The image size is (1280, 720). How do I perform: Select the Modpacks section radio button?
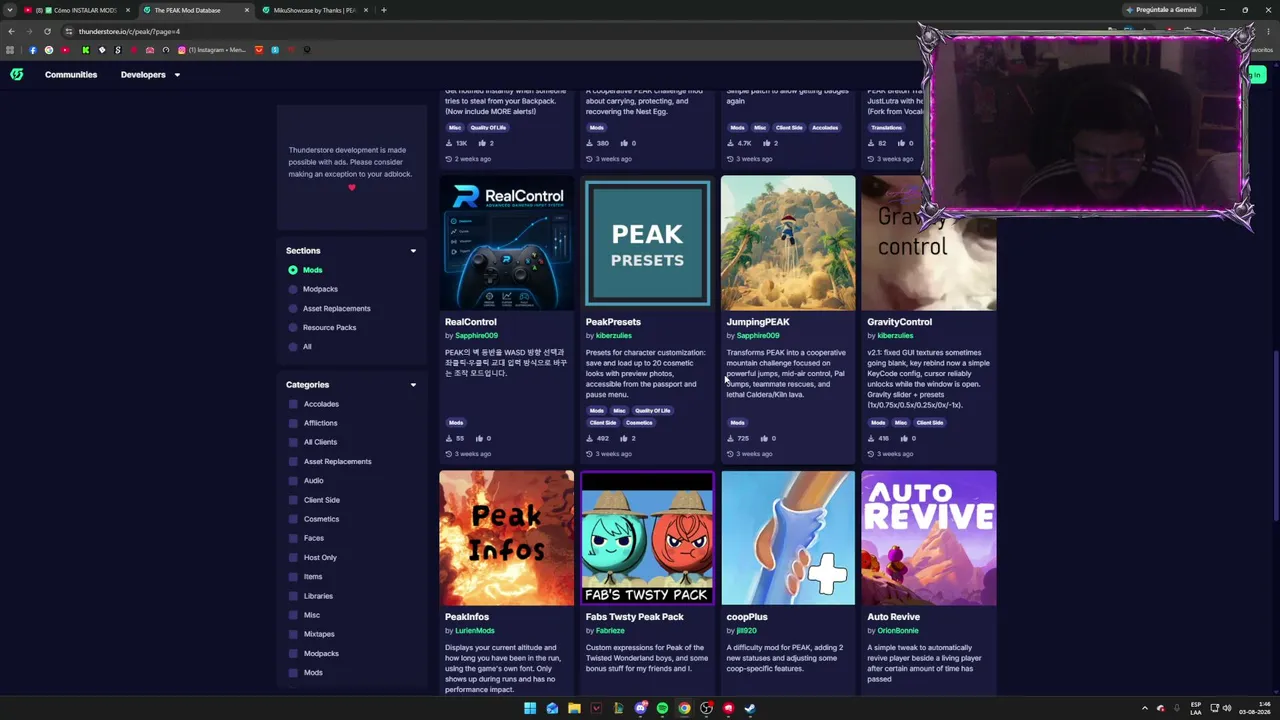coord(293,289)
